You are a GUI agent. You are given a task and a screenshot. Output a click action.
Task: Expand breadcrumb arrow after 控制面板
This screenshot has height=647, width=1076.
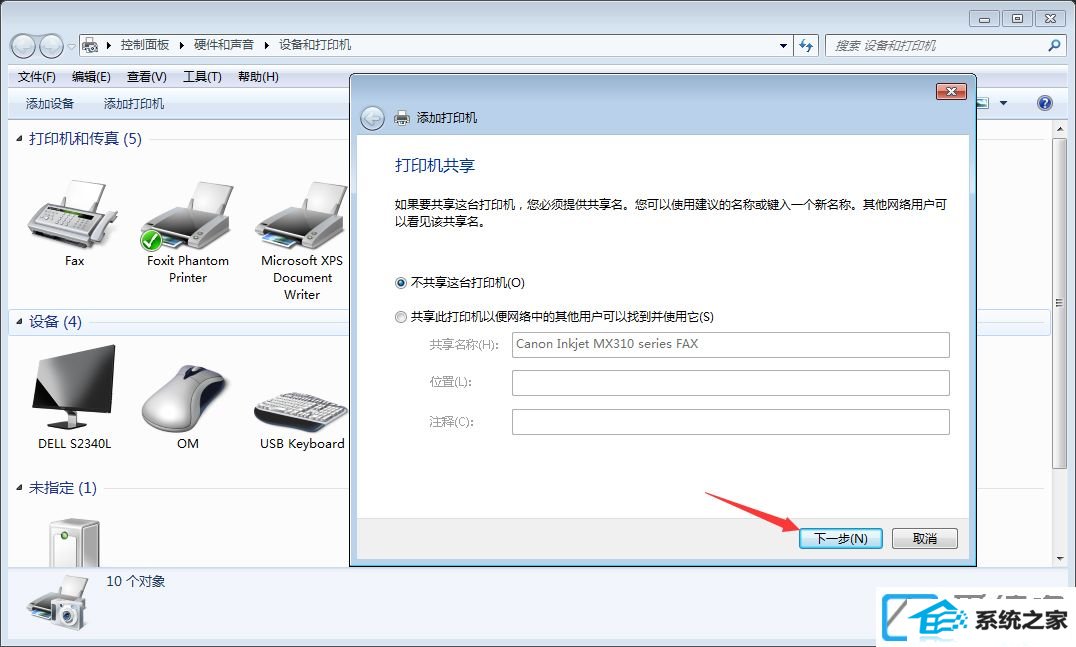click(x=181, y=45)
